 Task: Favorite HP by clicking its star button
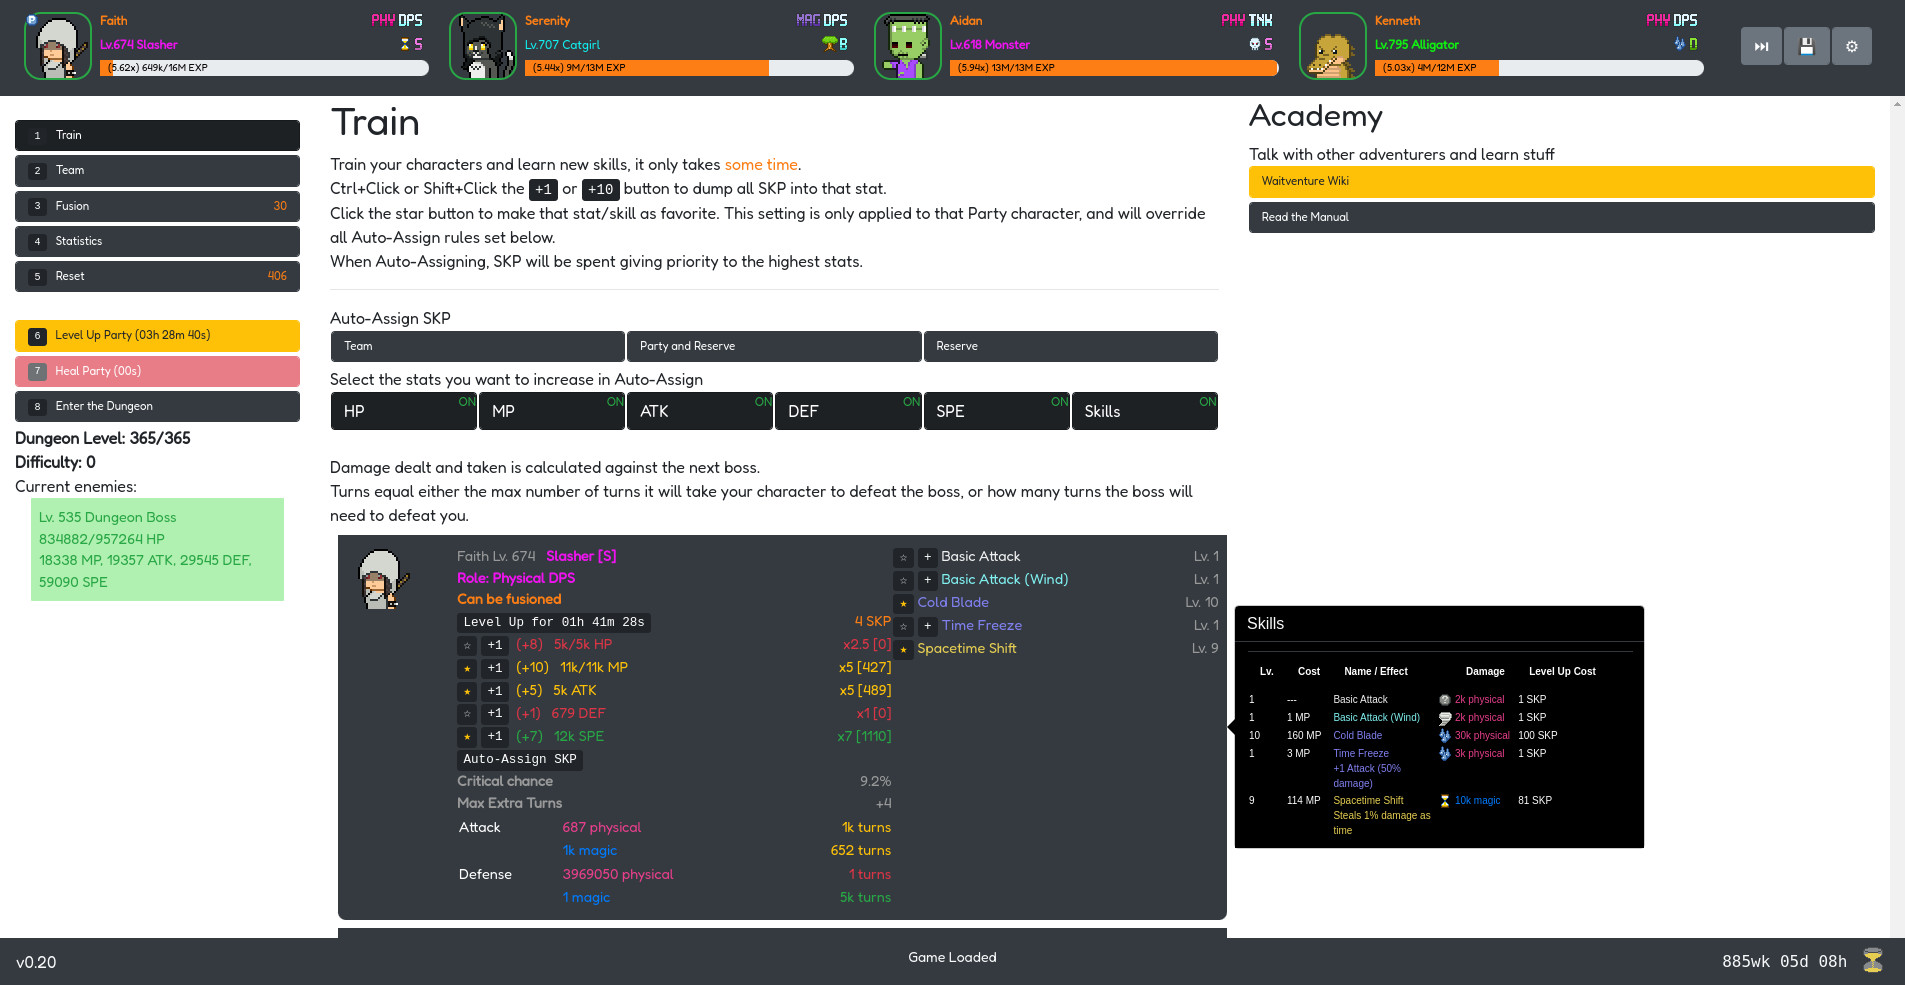click(467, 645)
